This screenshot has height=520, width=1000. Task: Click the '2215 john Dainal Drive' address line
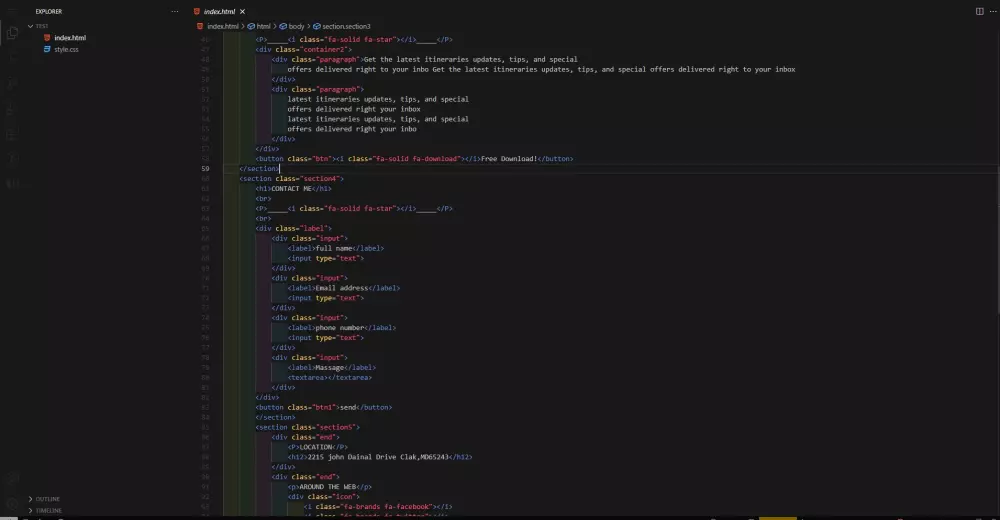(380, 457)
